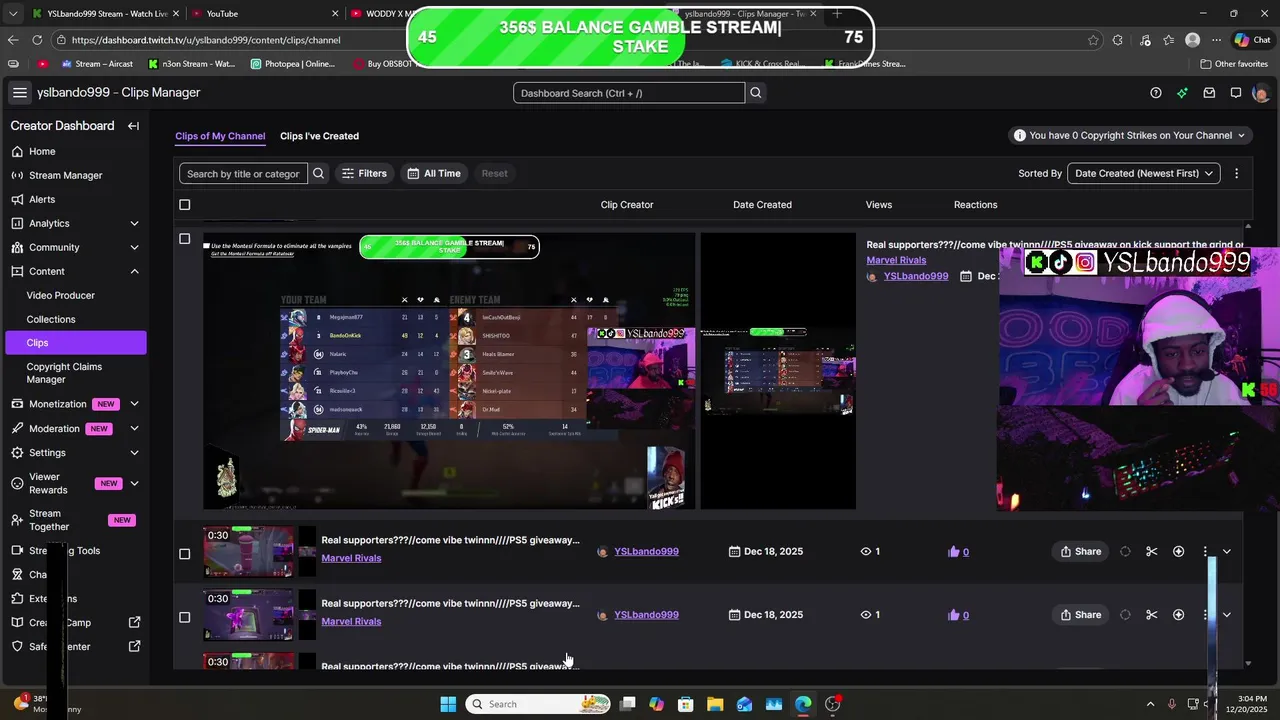Image resolution: width=1280 pixels, height=720 pixels.
Task: Focus the Search by title or category field
Action: pos(243,173)
